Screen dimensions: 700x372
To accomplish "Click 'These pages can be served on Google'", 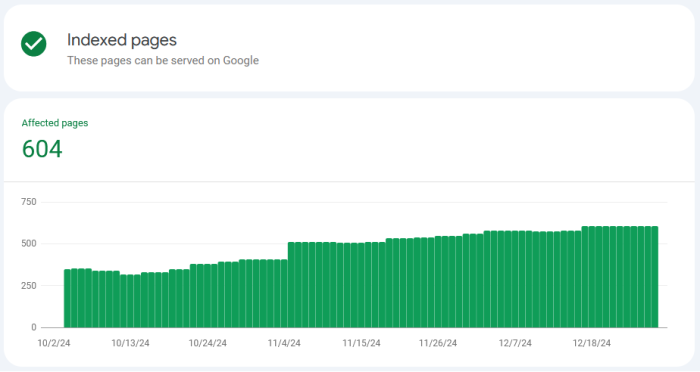I will 163,60.
